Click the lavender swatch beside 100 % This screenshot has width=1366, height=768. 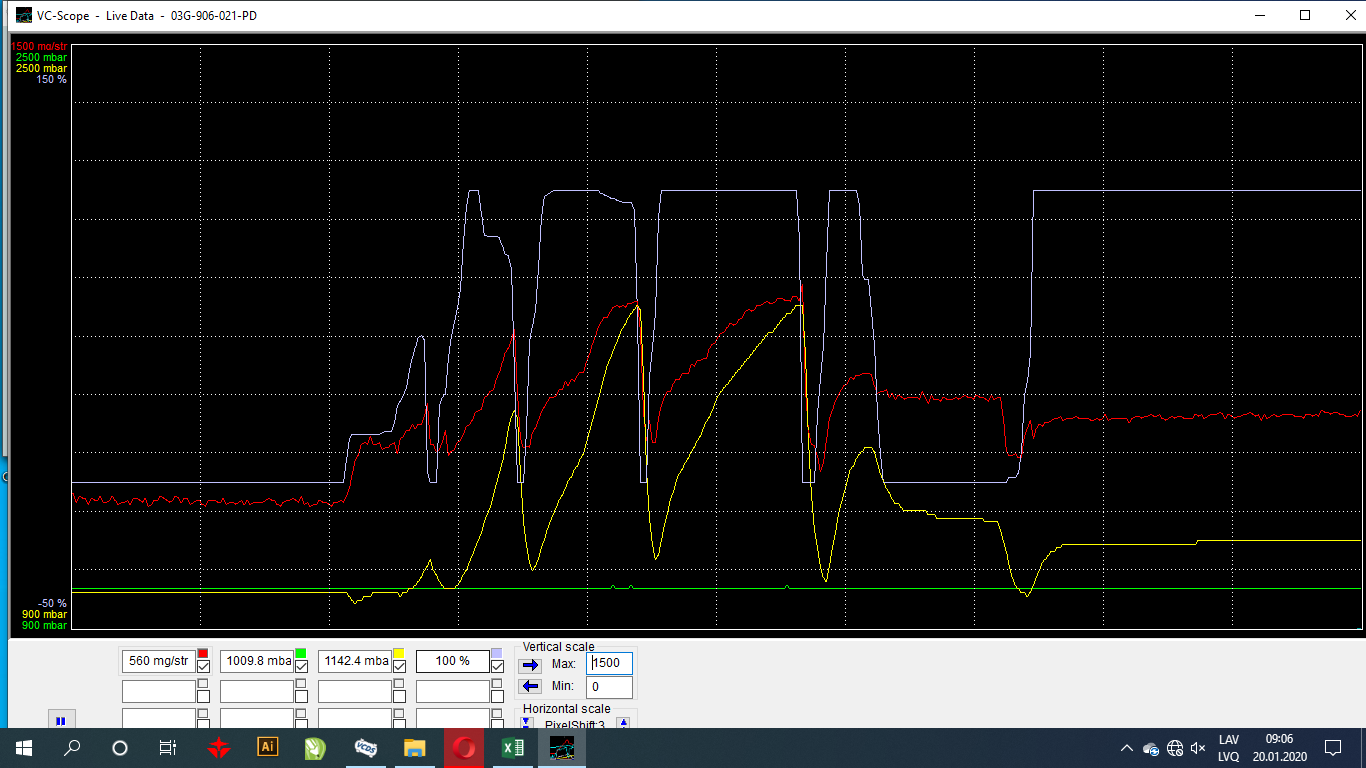[x=497, y=654]
